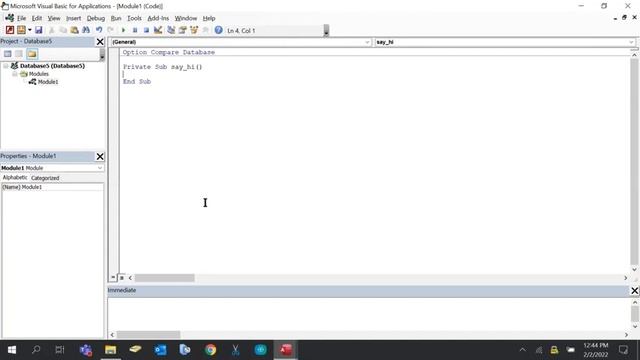
Task: Click Full Module View button at code window bottom
Action: tap(122, 278)
